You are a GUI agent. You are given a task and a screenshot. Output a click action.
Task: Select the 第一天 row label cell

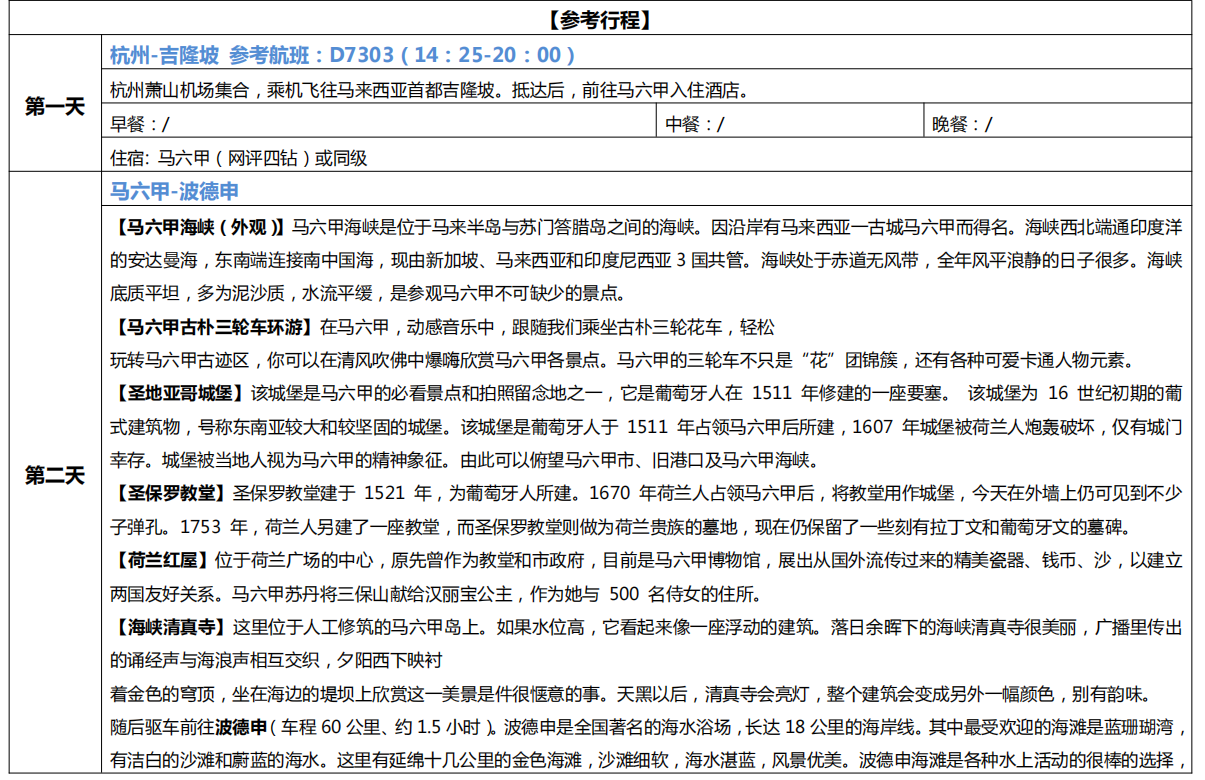point(55,106)
